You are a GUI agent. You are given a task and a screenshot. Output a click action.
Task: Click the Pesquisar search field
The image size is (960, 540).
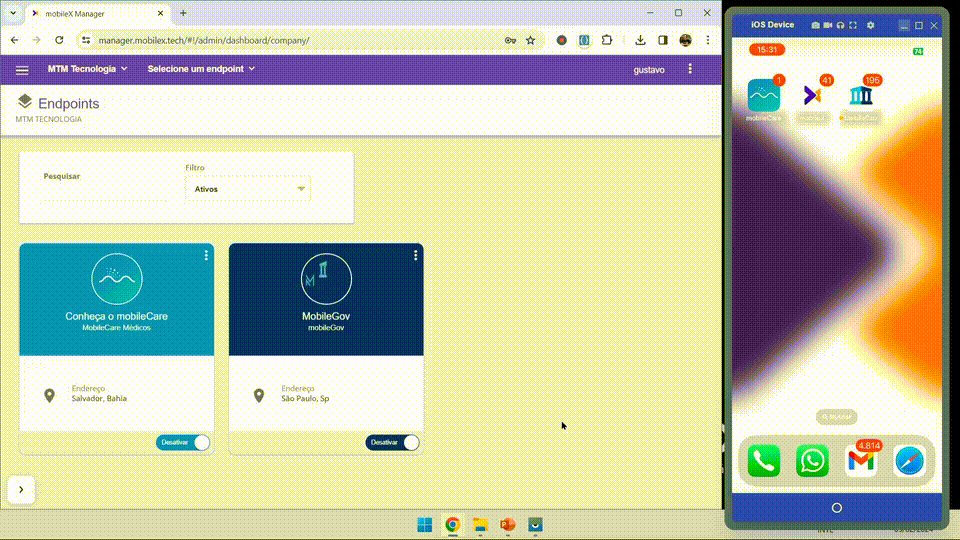pyautogui.click(x=105, y=192)
